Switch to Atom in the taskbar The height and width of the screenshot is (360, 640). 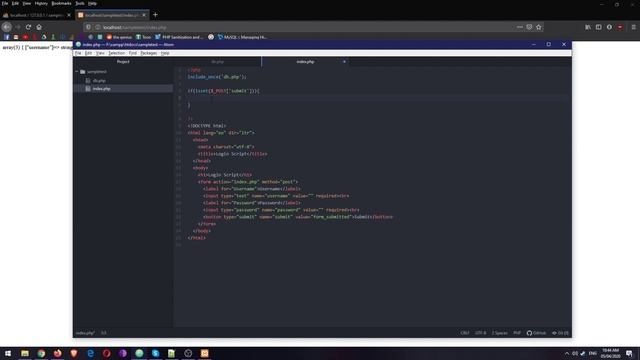coord(139,353)
